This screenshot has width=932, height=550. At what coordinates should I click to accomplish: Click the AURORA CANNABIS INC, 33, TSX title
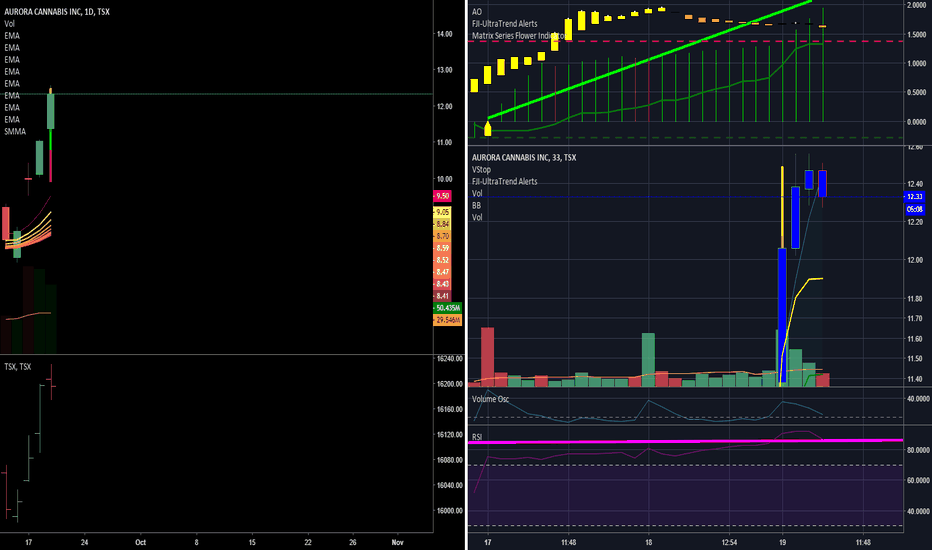(x=524, y=158)
